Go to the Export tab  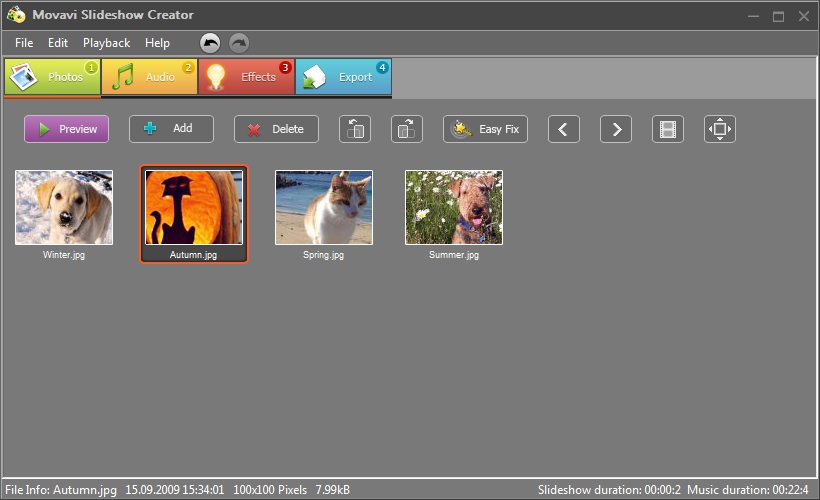click(x=343, y=77)
